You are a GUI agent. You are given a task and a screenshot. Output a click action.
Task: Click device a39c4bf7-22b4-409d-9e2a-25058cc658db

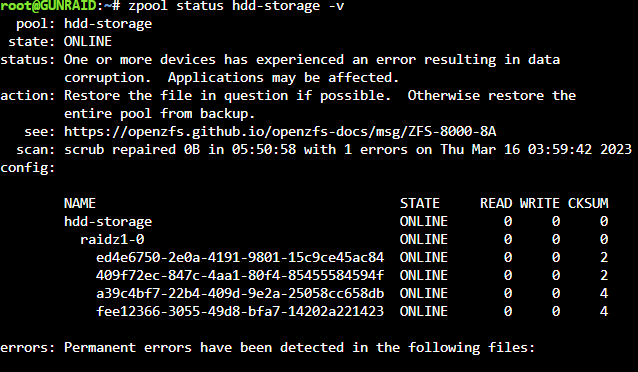click(240, 293)
